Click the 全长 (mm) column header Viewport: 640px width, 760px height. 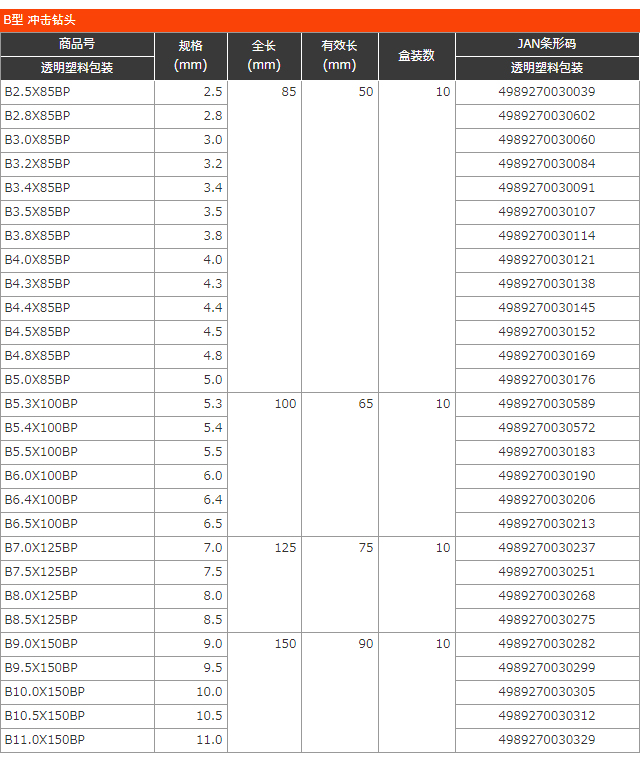(264, 56)
